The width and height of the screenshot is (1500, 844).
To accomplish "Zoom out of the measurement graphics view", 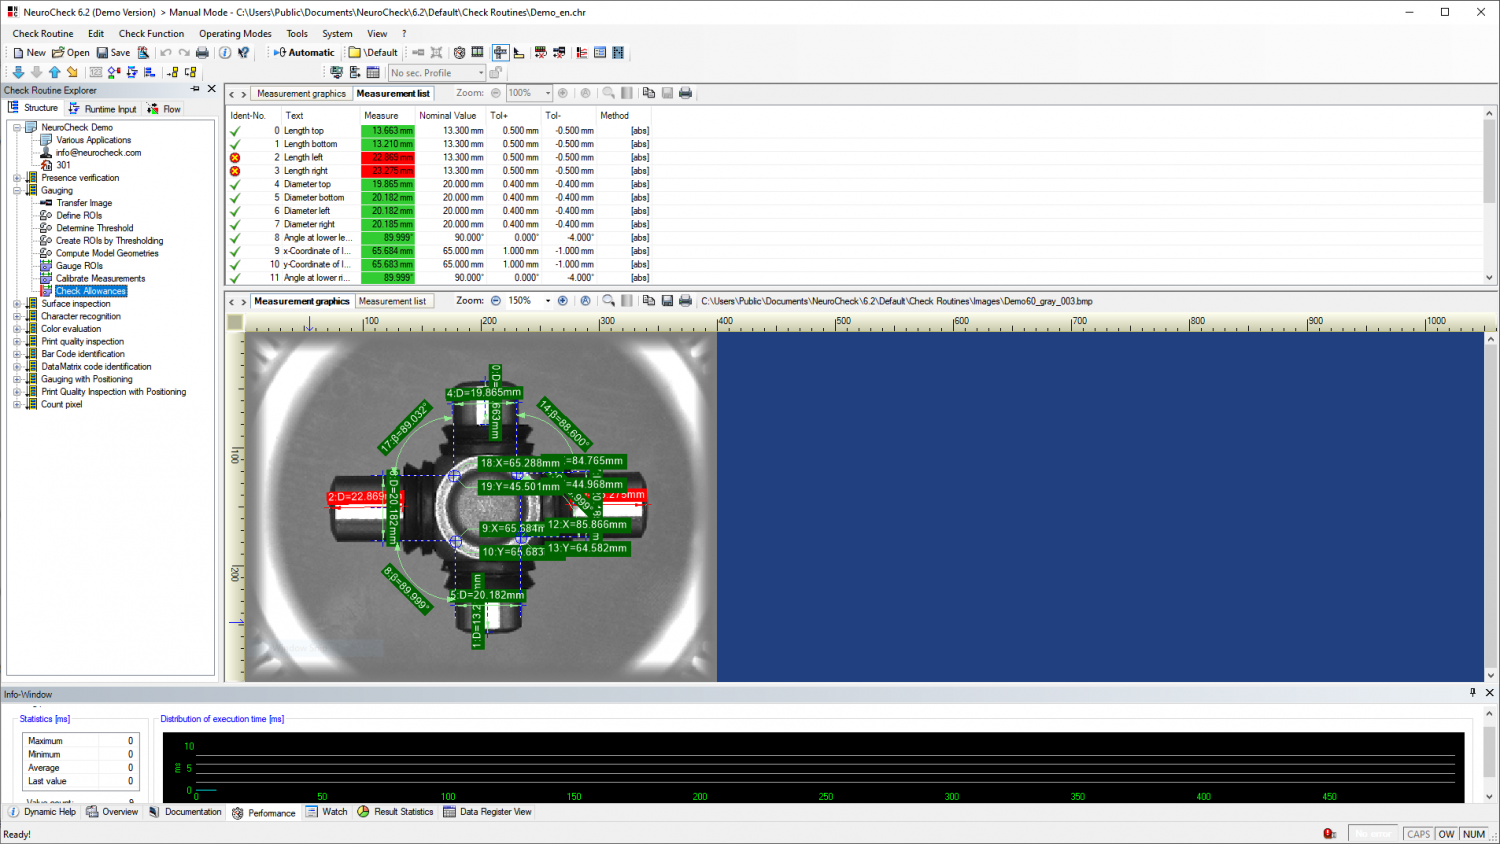I will coord(496,301).
